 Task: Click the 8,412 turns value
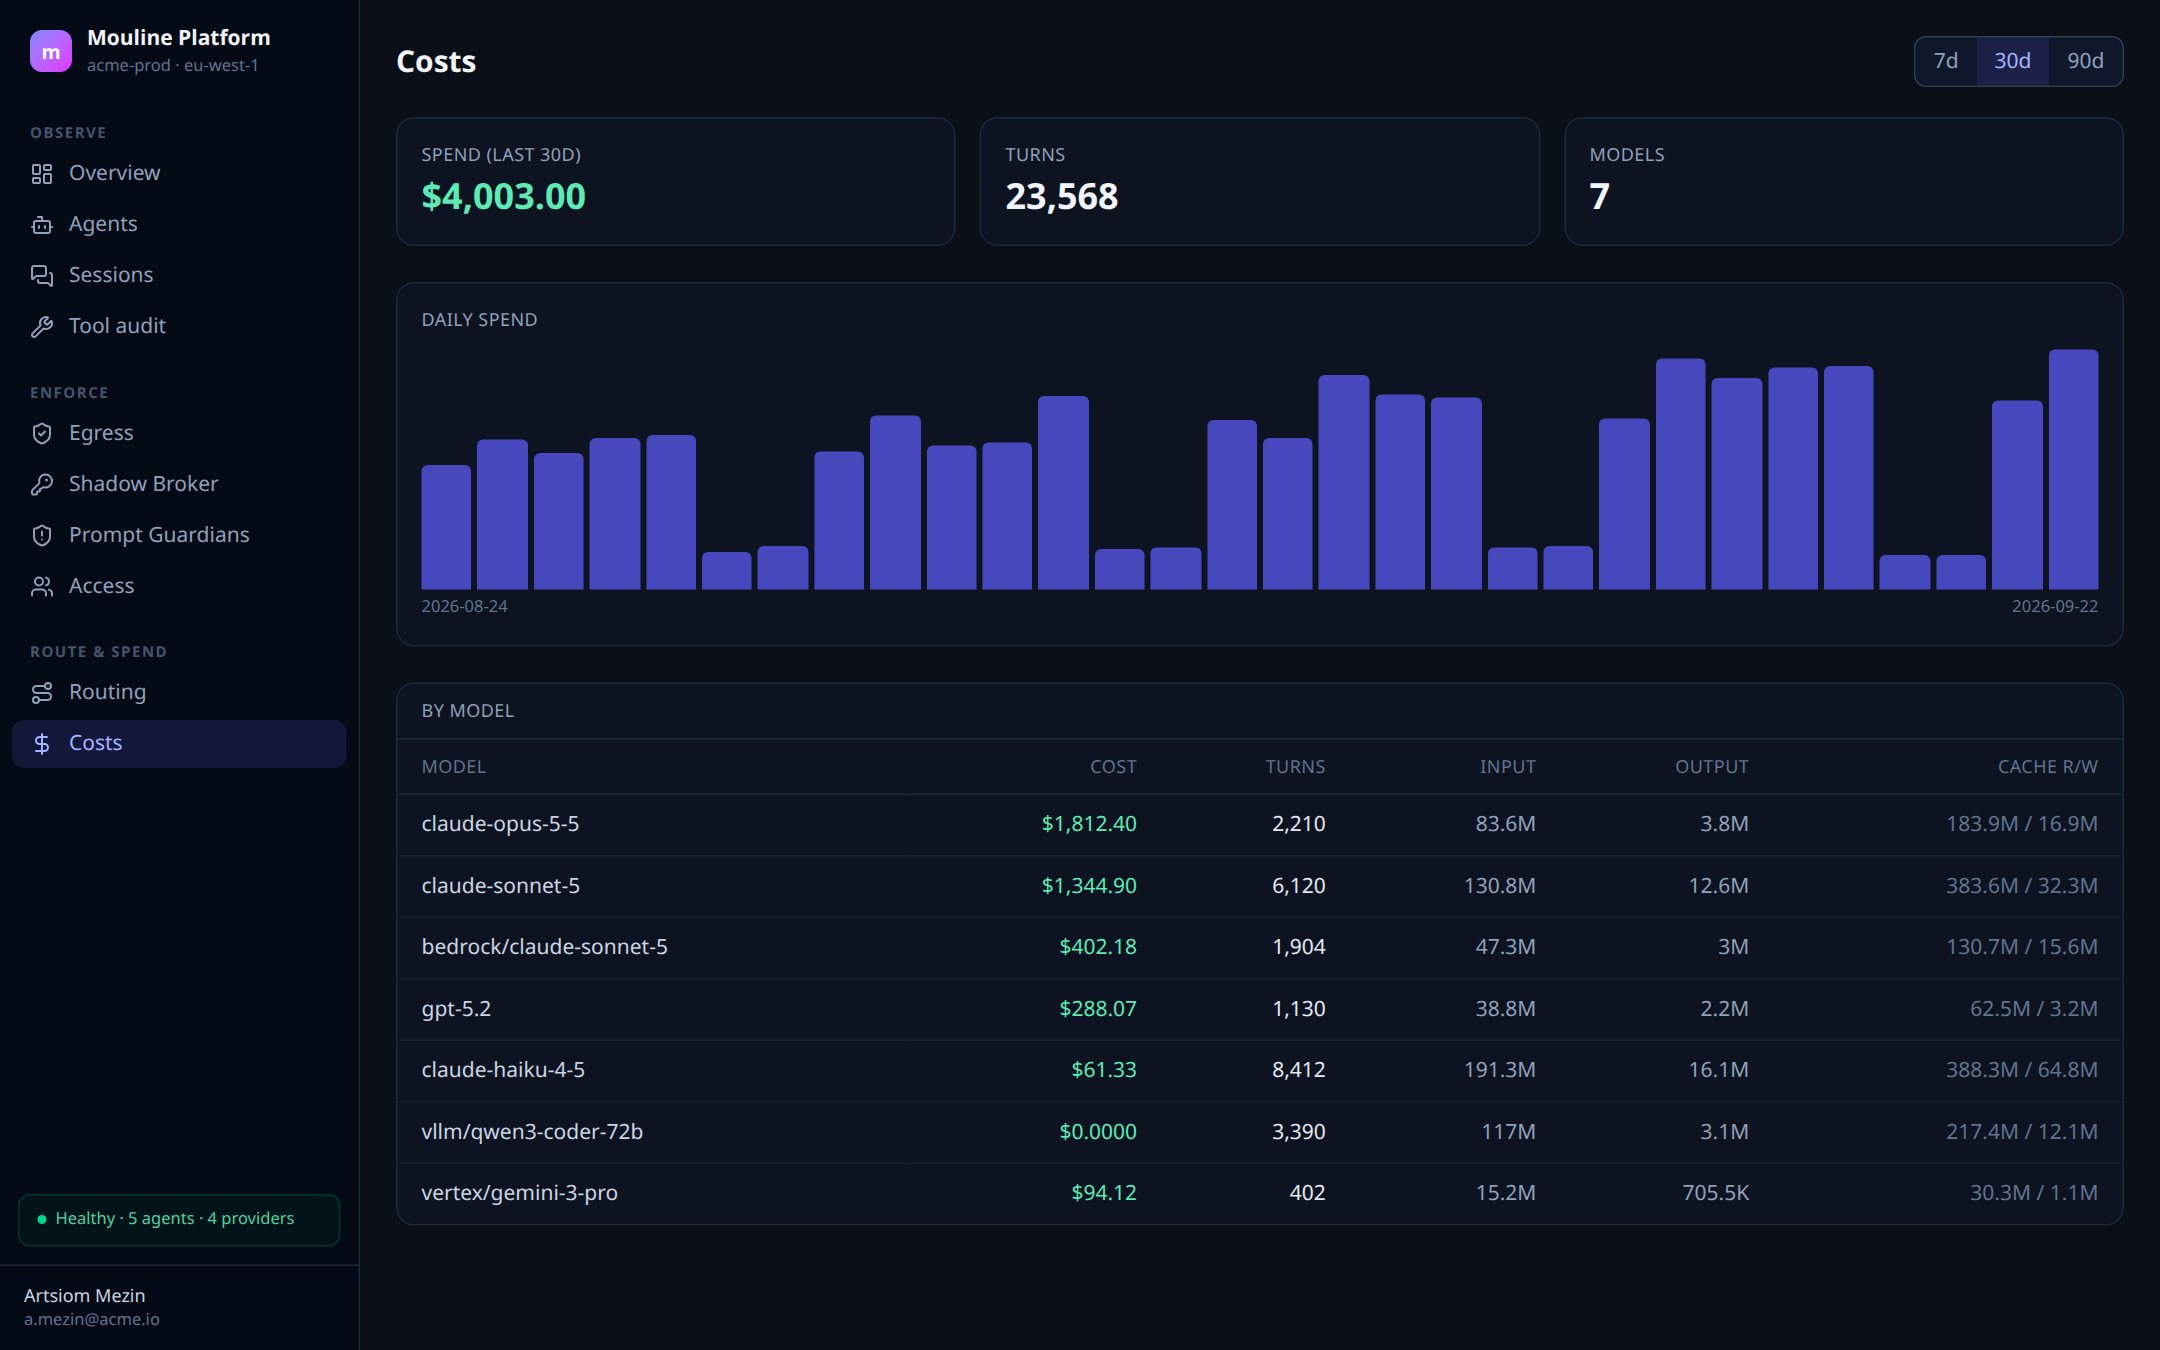tap(1298, 1070)
